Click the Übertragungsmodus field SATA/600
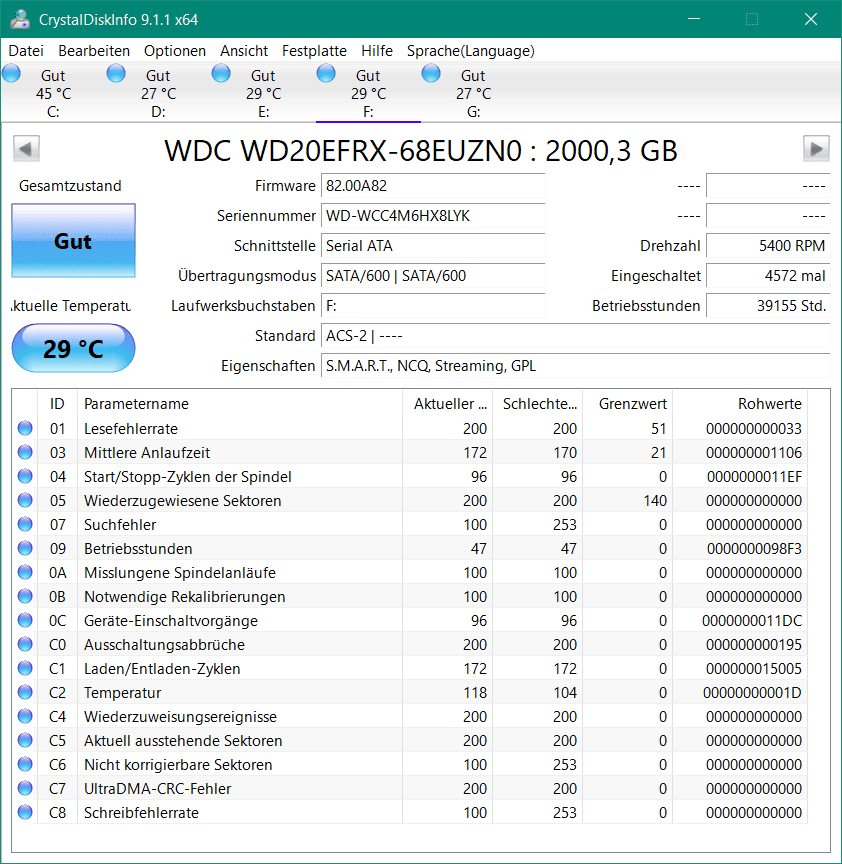 click(x=433, y=276)
